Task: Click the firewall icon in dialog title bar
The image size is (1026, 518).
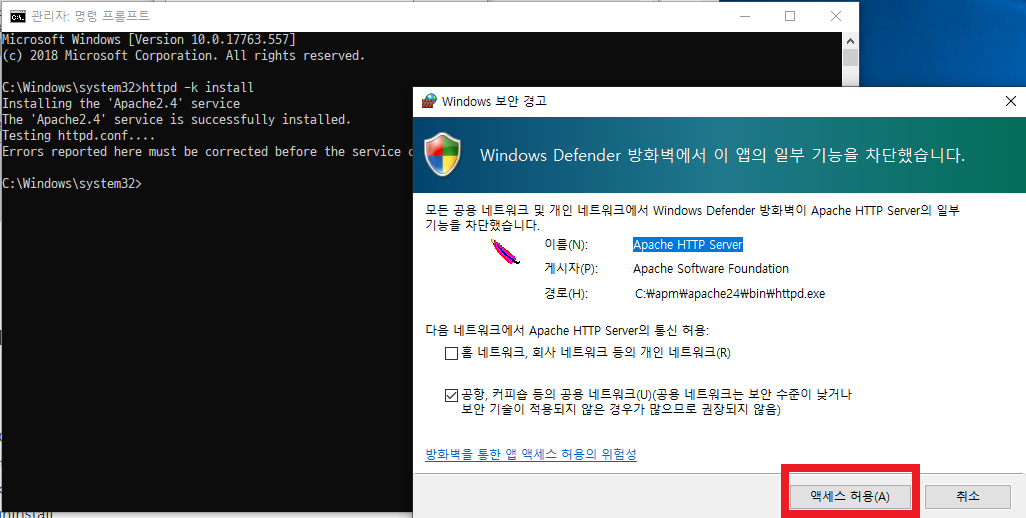Action: (429, 101)
